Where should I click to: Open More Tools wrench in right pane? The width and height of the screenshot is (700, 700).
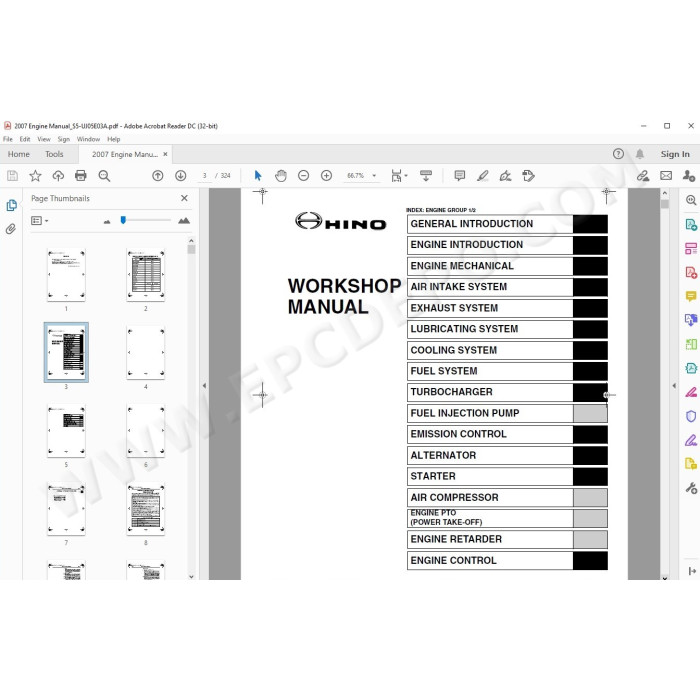pyautogui.click(x=691, y=488)
